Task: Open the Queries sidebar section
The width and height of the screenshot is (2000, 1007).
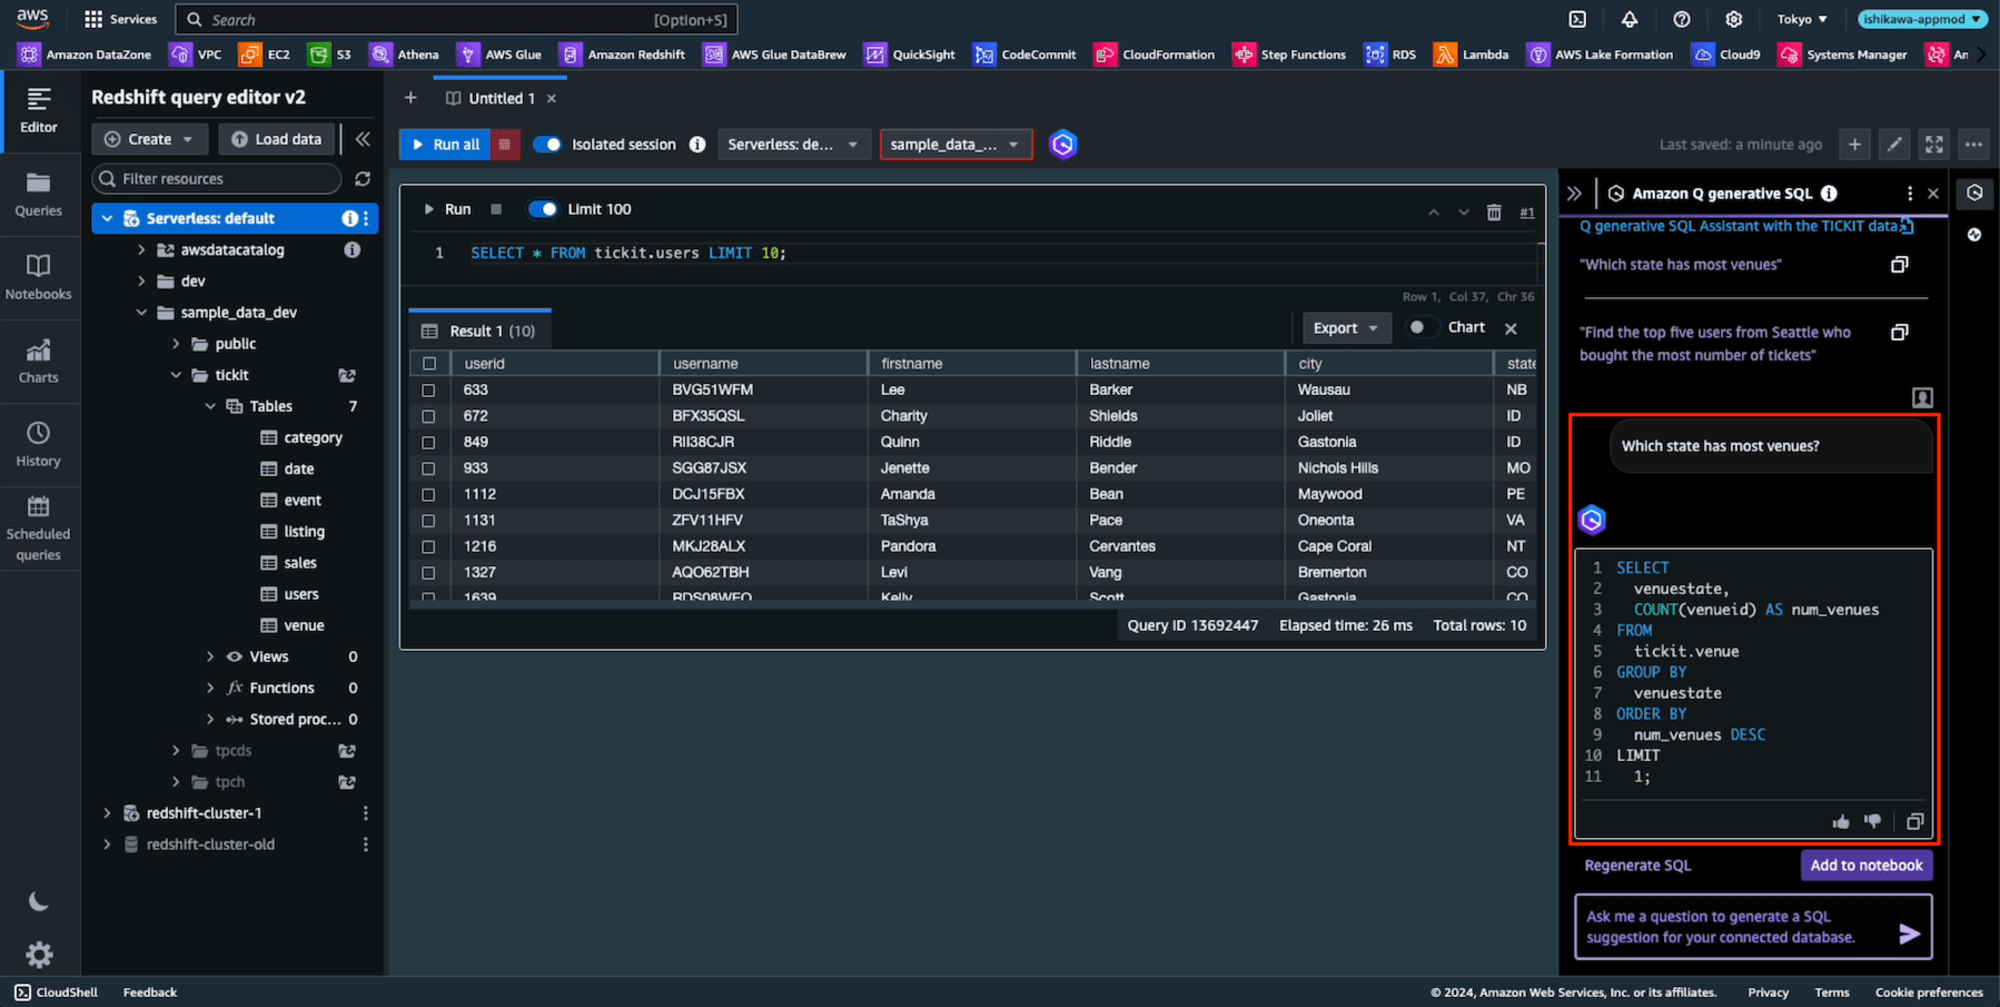Action: [39, 195]
